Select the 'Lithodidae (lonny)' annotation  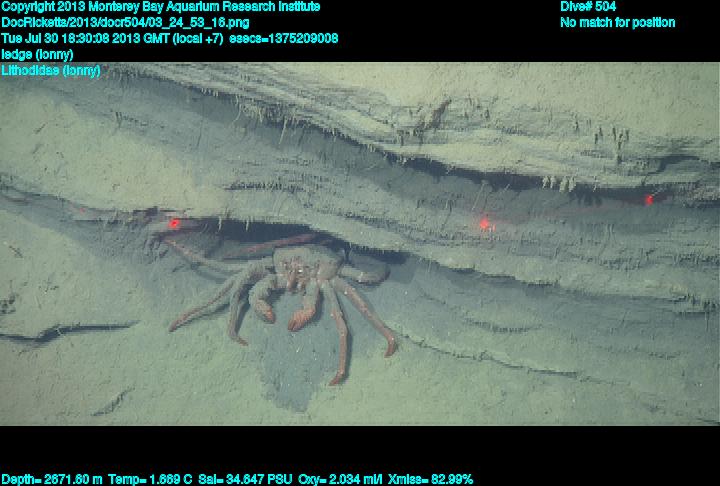(x=51, y=70)
